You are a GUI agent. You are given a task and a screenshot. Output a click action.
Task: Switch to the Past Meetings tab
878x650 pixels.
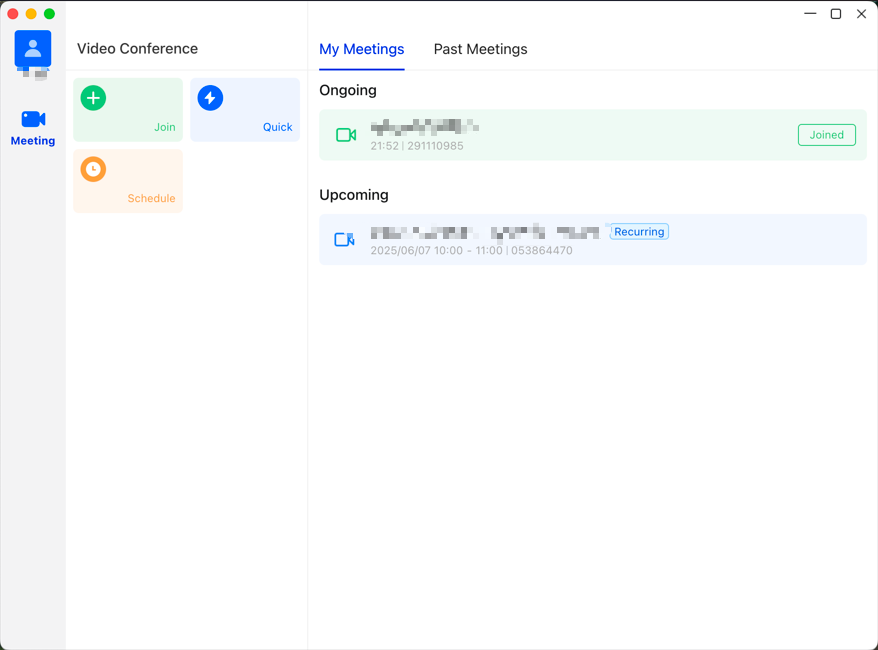pos(480,49)
